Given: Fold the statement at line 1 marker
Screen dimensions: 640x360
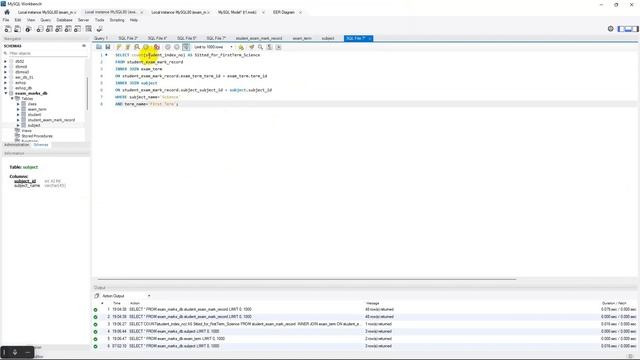Looking at the screenshot, I should 106,55.
